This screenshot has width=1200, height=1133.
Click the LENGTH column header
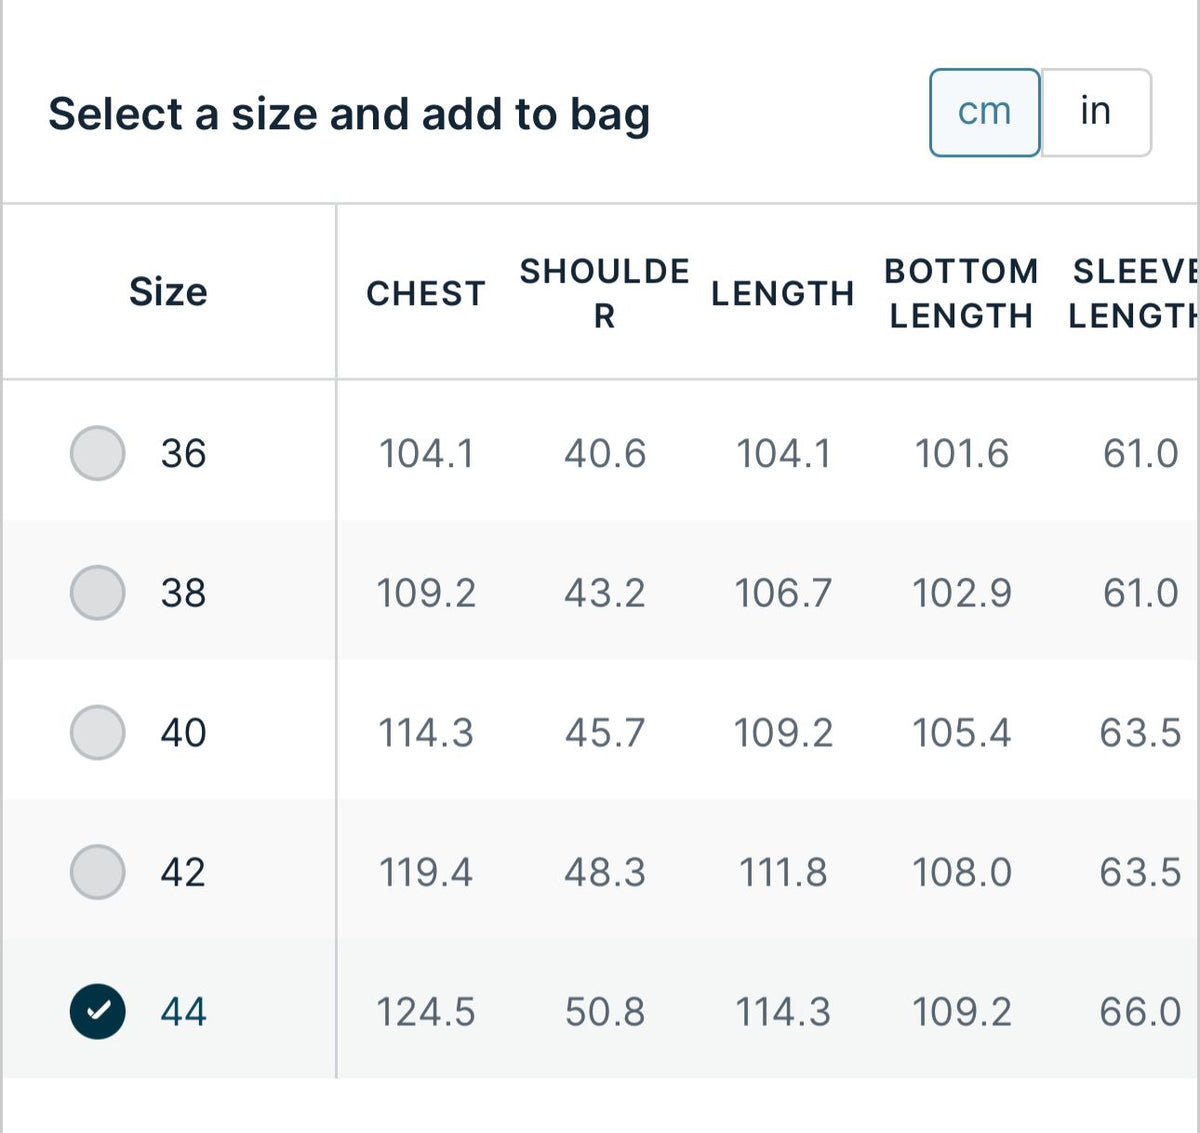pyautogui.click(x=783, y=293)
